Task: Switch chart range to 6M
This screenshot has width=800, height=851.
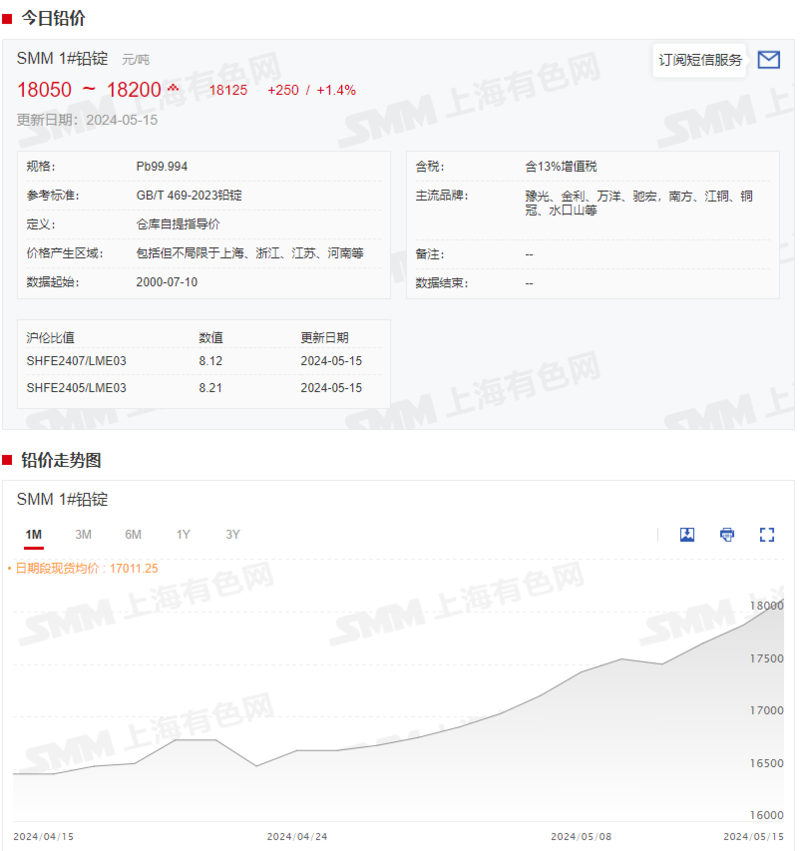Action: (x=133, y=535)
